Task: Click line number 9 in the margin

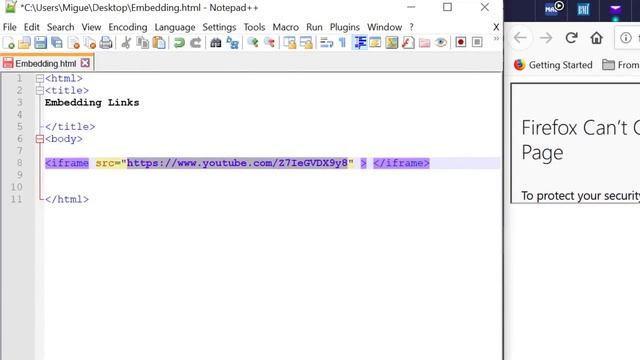Action: point(19,175)
